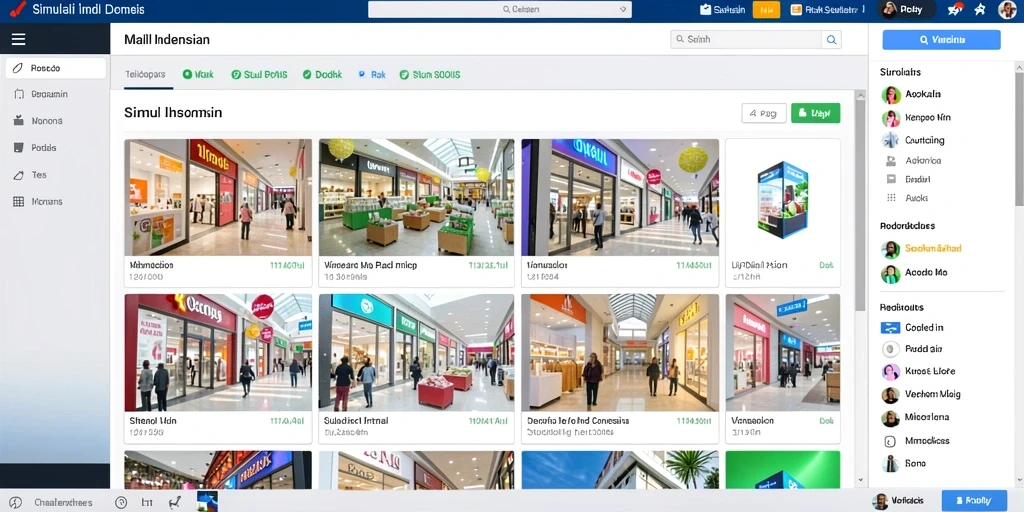Click the magnifier icon beside the Salnh search field
The image size is (1024, 512).
pos(831,39)
